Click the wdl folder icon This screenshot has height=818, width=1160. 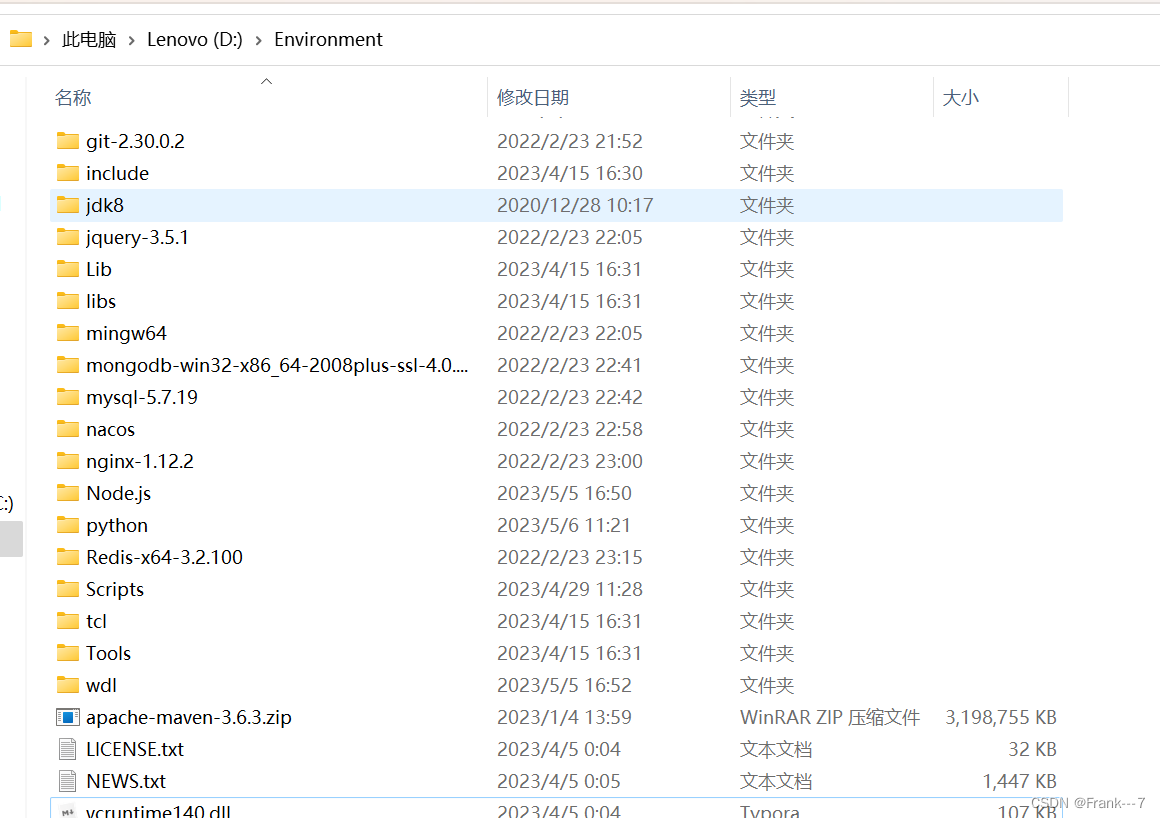click(67, 685)
